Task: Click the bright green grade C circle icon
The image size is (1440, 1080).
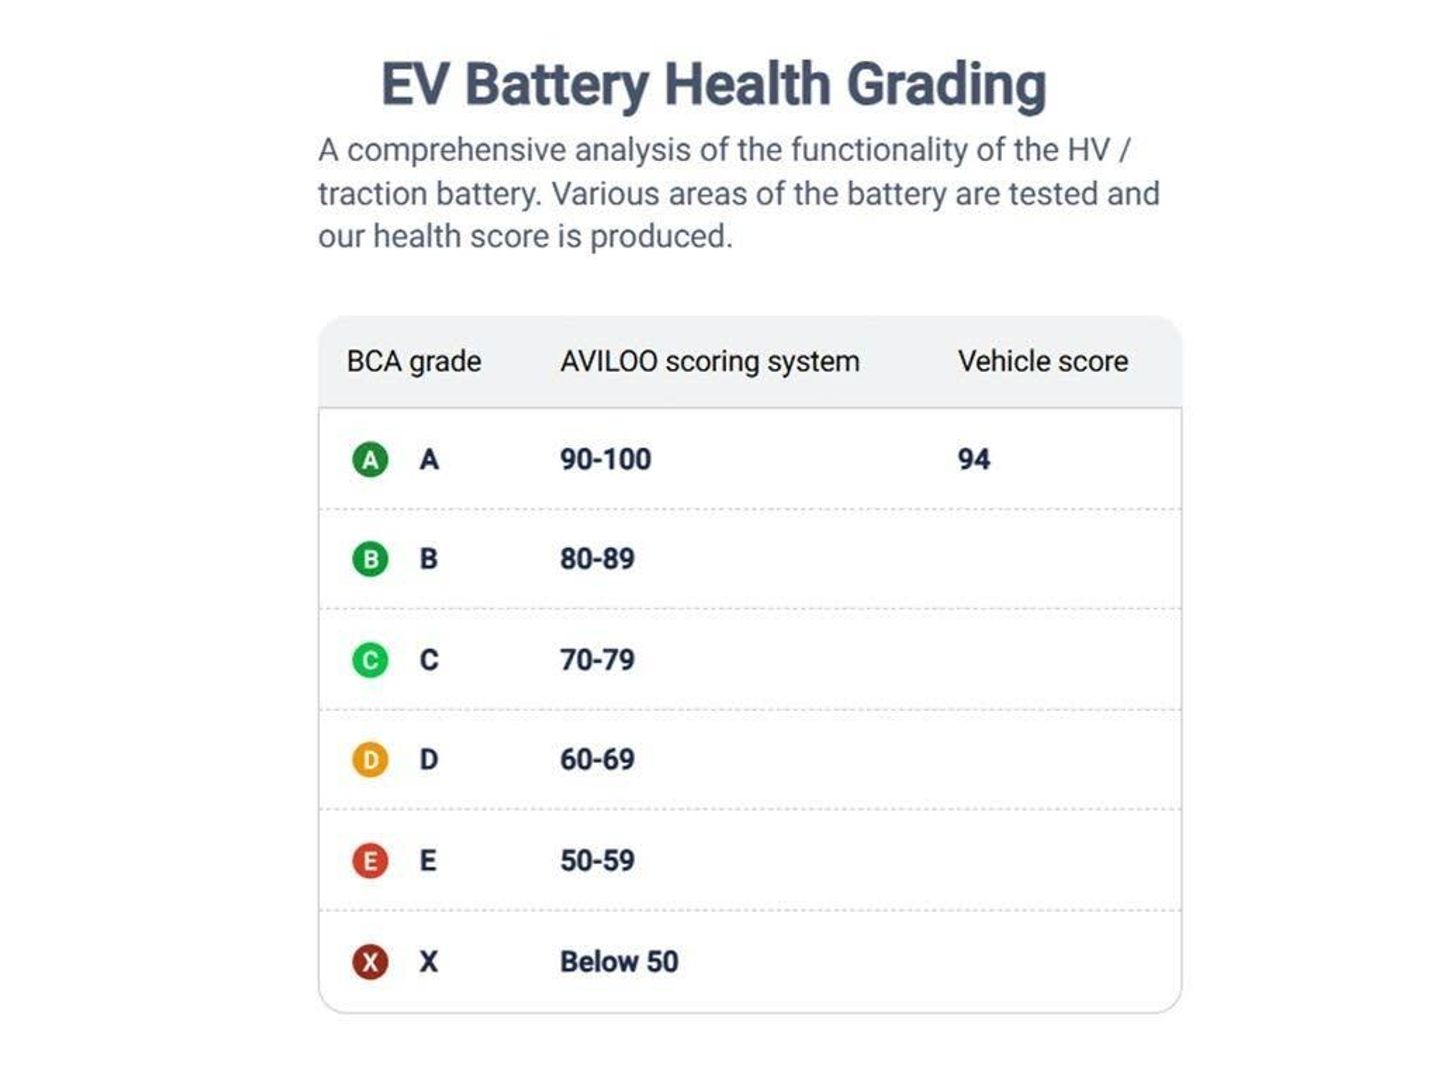Action: [370, 660]
